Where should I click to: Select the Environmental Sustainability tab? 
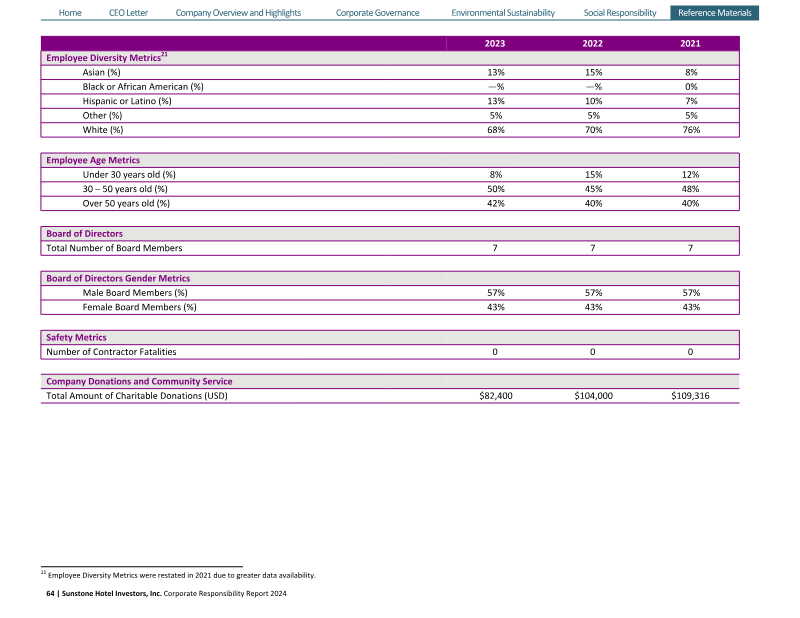502,13
